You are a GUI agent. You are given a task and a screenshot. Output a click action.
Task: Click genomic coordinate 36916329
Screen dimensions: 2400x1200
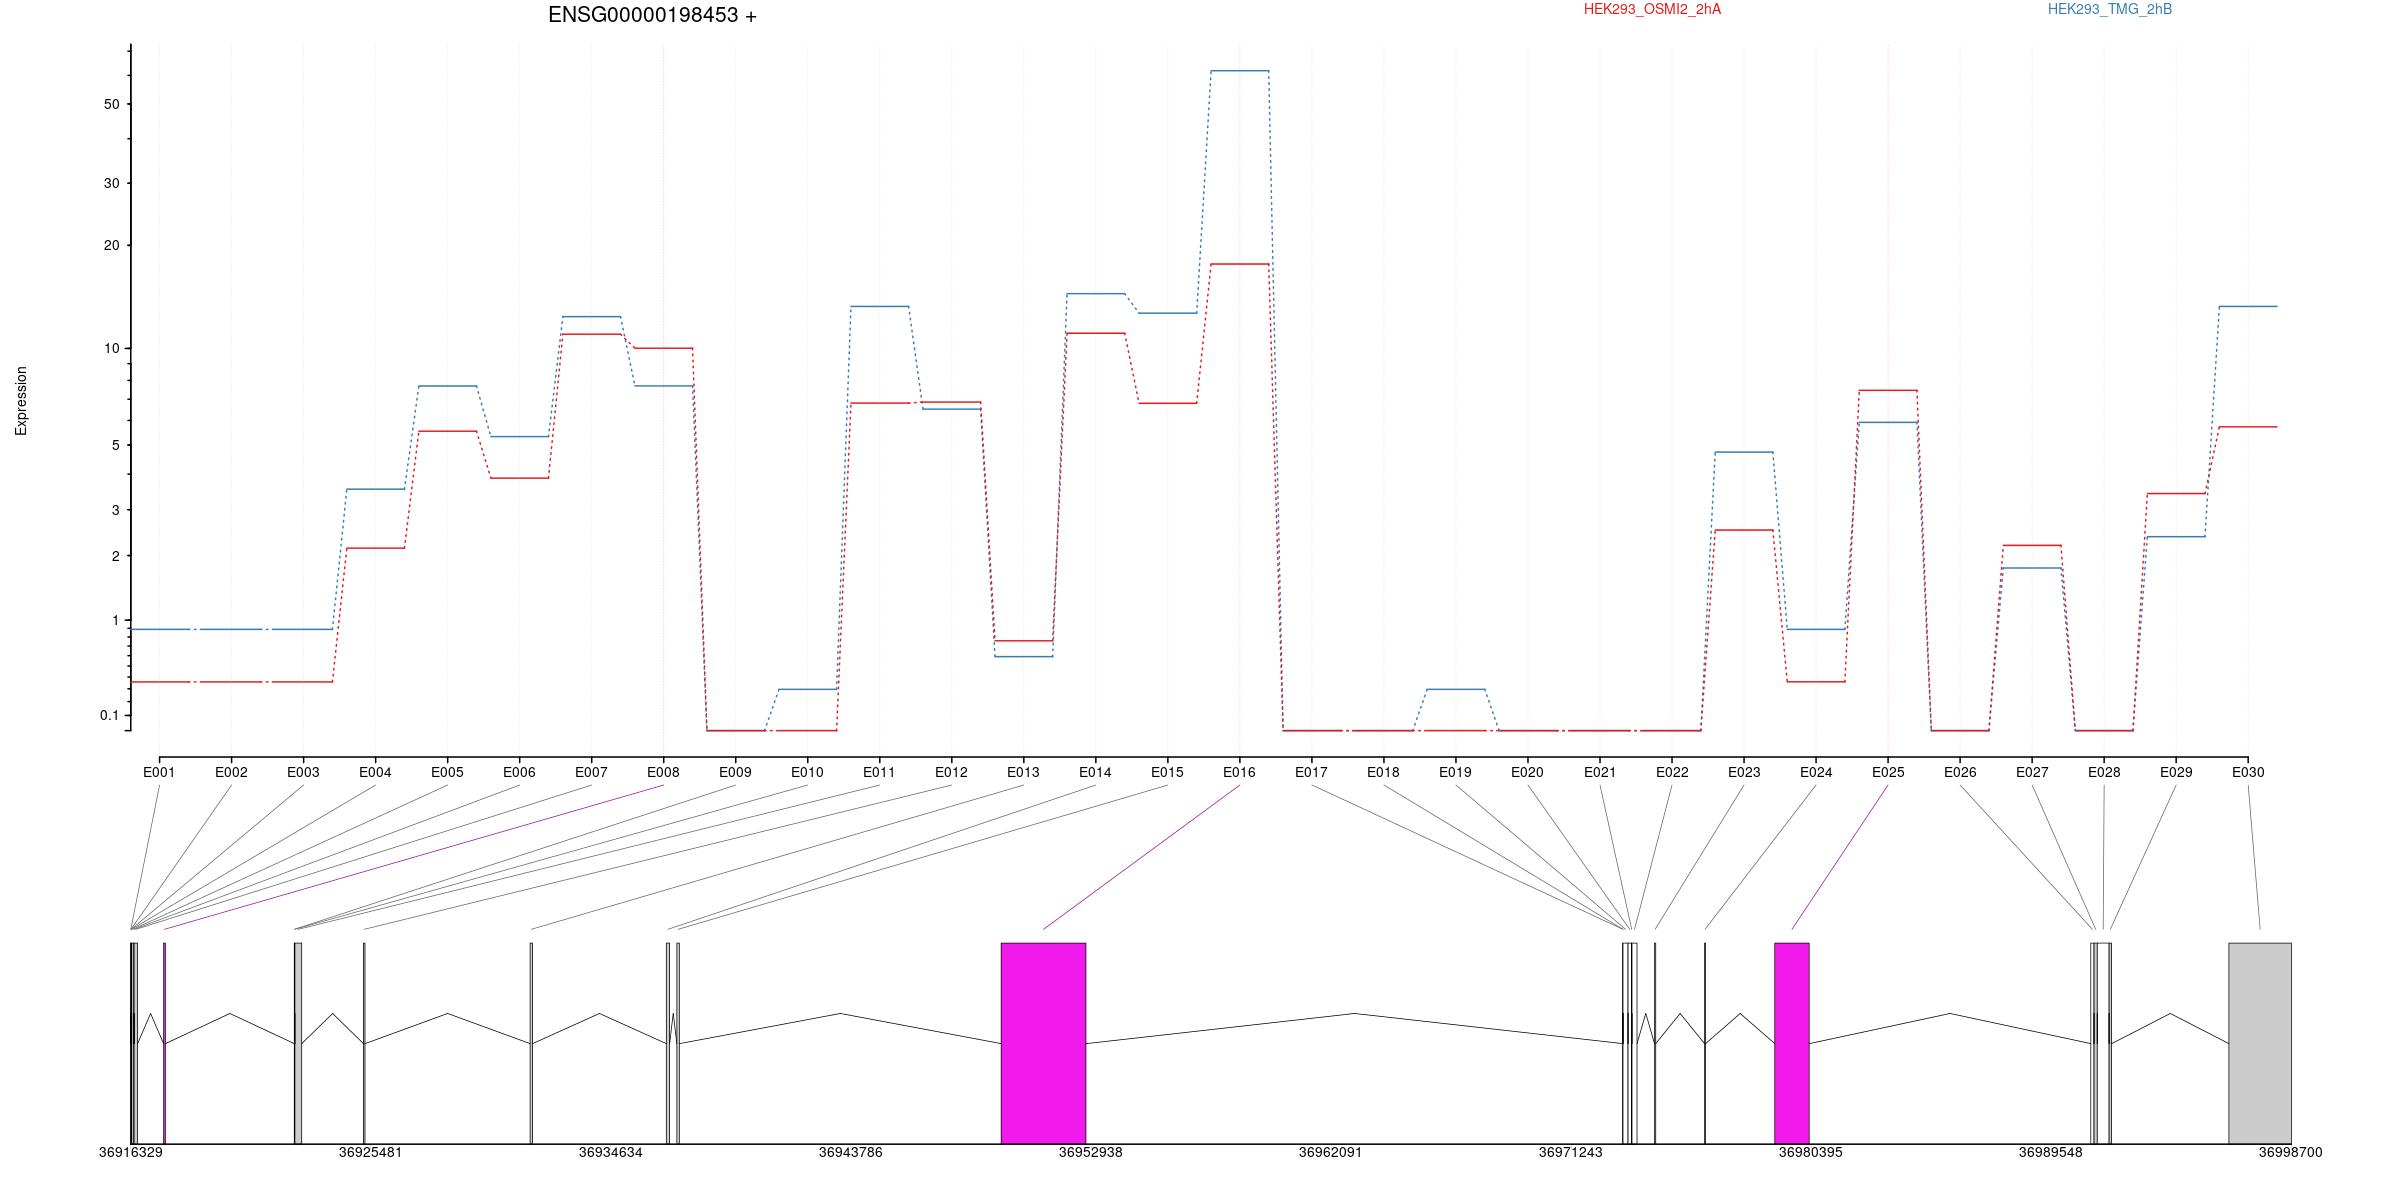pos(131,1152)
